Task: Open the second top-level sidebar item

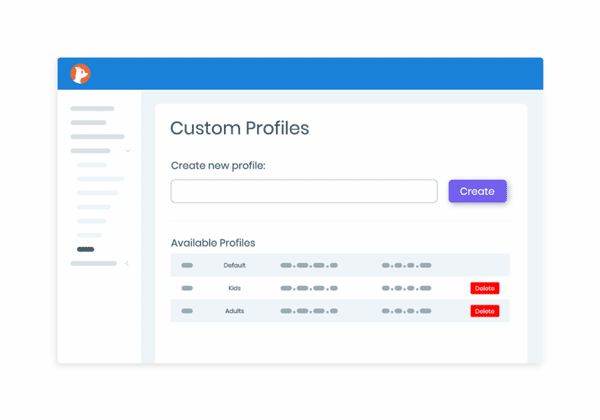Action: [x=88, y=123]
